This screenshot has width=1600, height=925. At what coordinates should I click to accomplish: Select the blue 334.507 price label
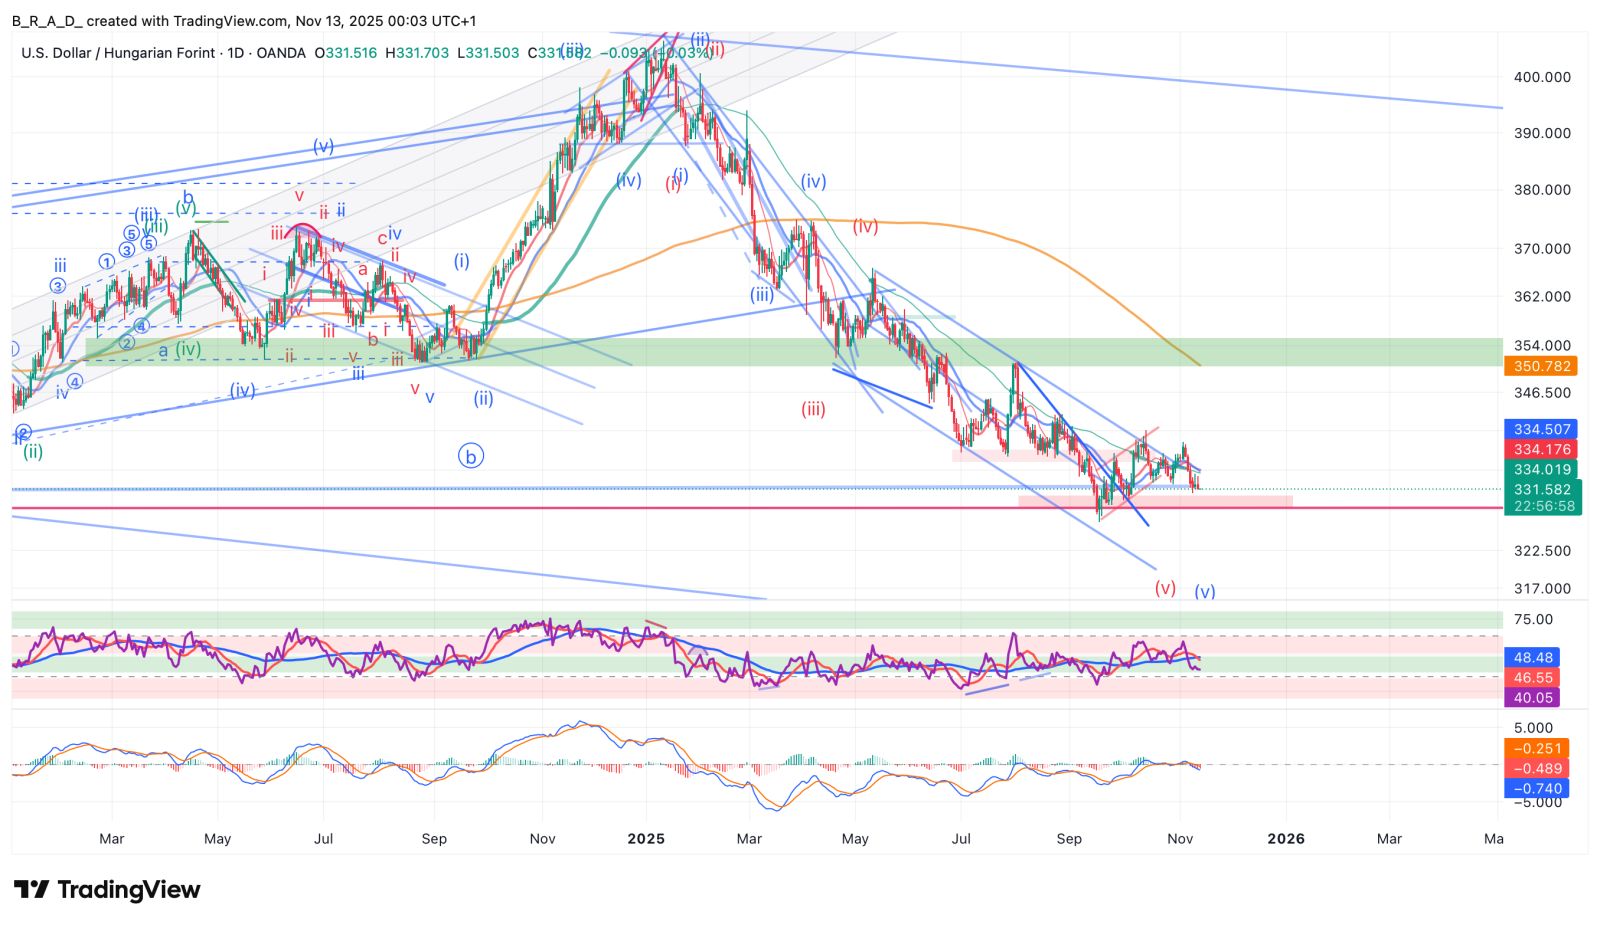click(x=1541, y=429)
